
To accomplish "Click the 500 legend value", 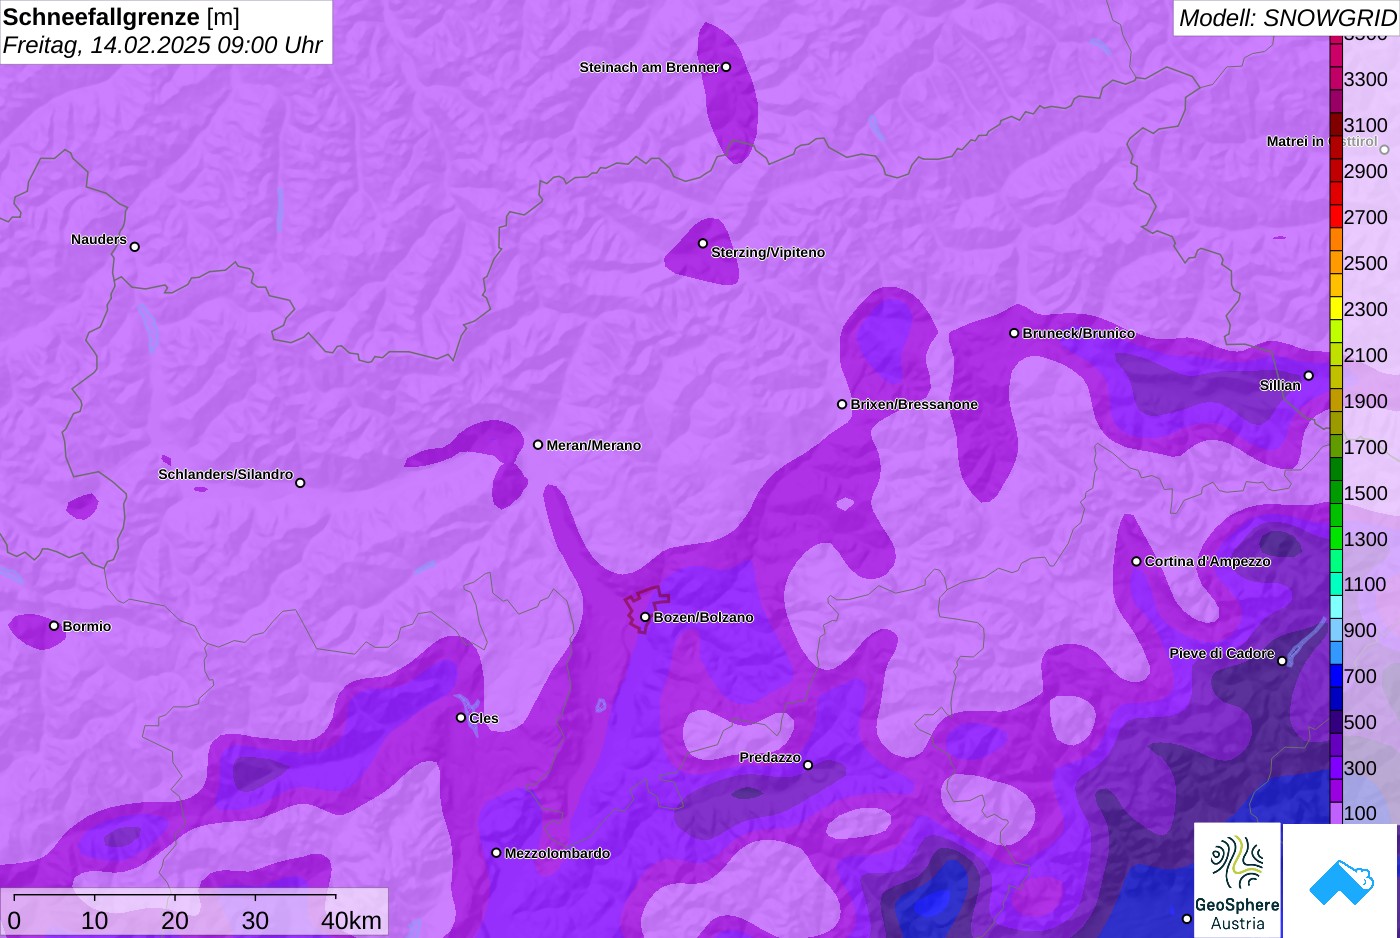I will pyautogui.click(x=1360, y=722).
